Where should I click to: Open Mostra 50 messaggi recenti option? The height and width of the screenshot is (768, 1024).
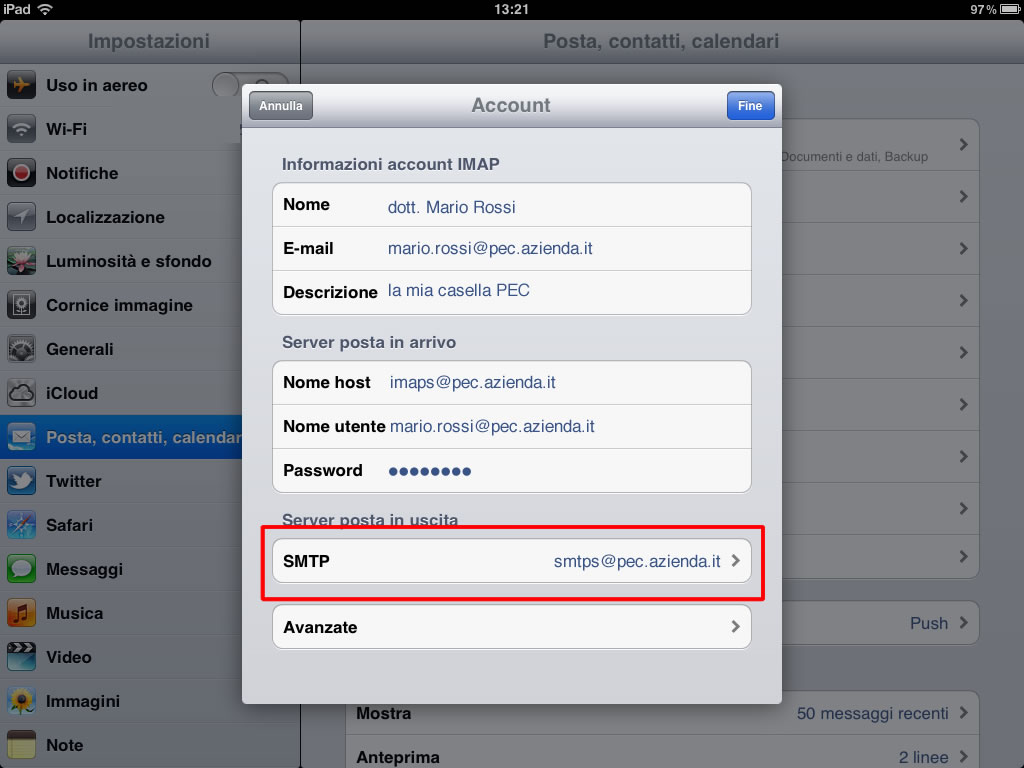[662, 713]
